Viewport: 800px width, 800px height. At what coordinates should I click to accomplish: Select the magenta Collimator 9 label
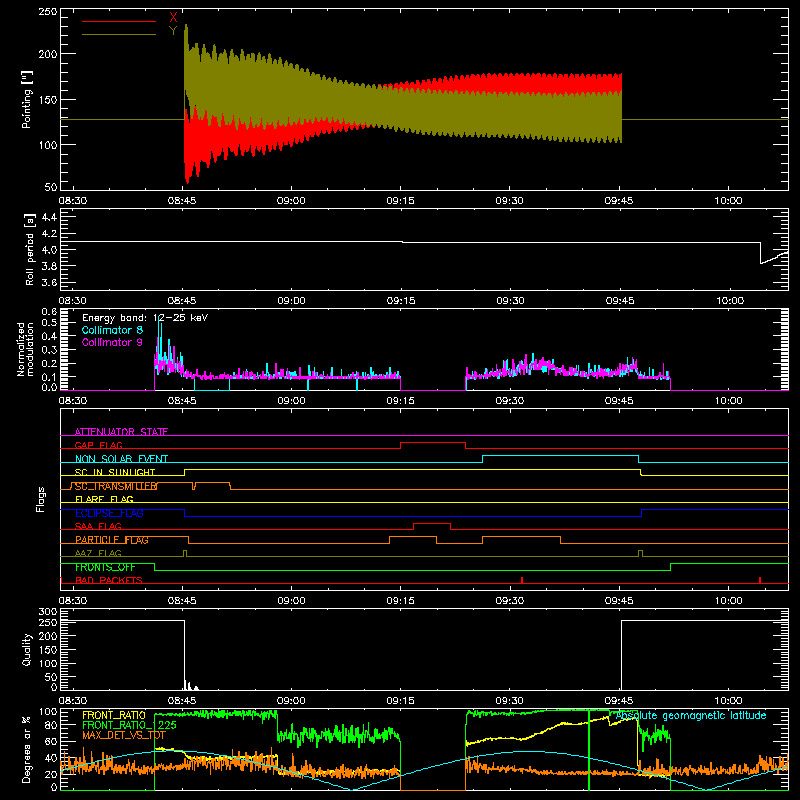(112, 342)
